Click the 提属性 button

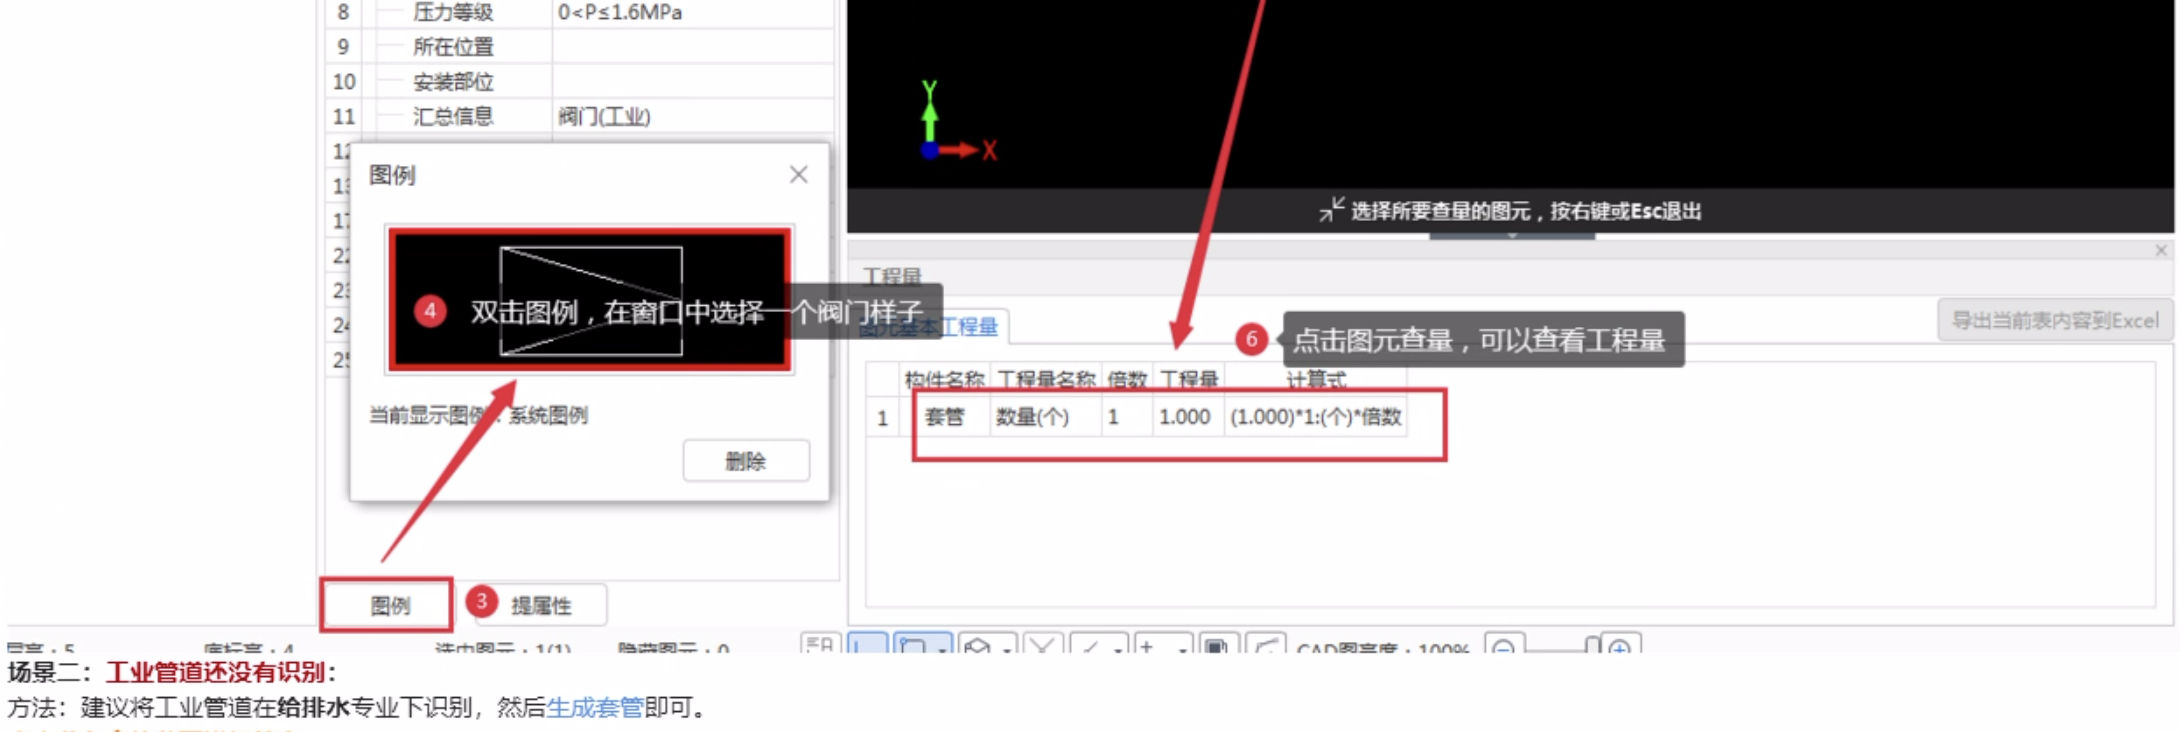(540, 605)
